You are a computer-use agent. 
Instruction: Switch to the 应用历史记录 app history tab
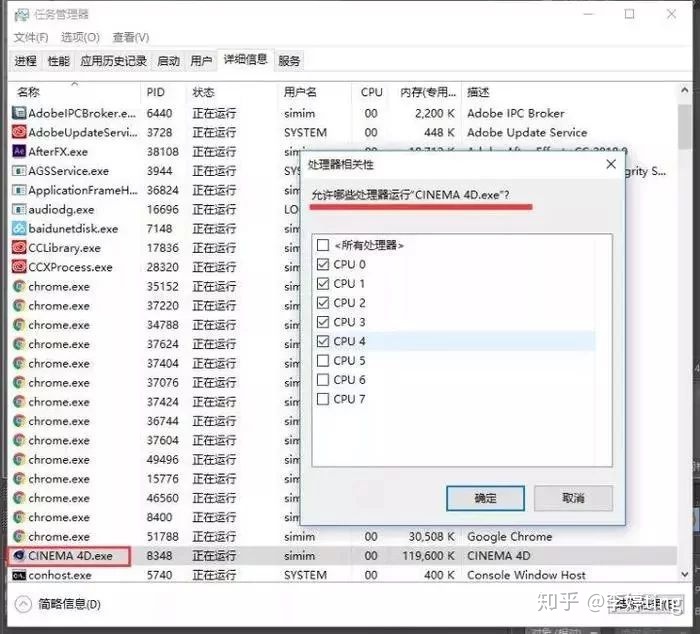coord(113,61)
